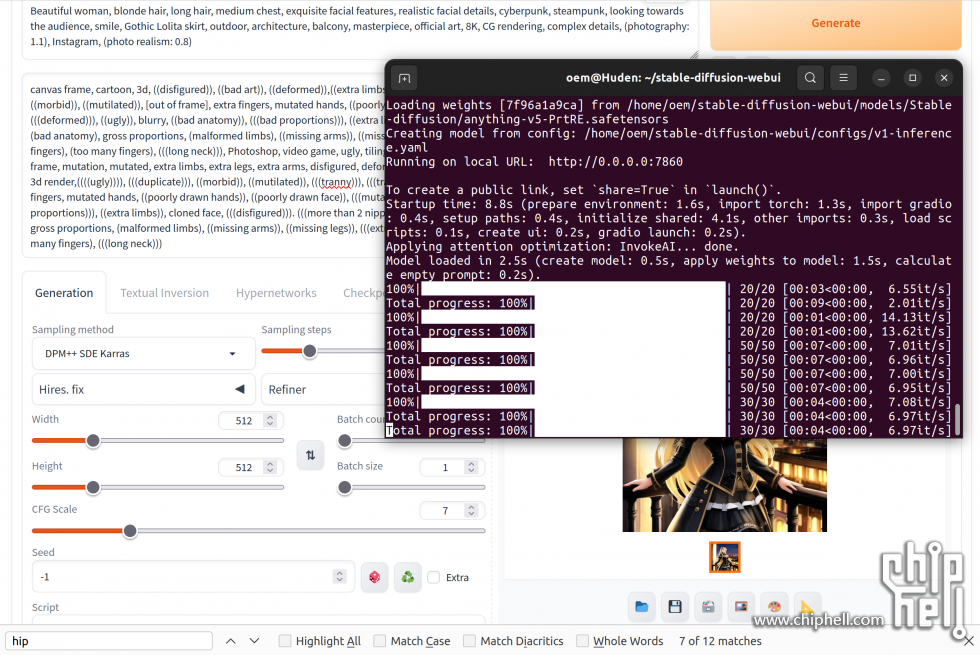Go to next find match arrow
Viewport: 980px width, 655px height.
[254, 641]
